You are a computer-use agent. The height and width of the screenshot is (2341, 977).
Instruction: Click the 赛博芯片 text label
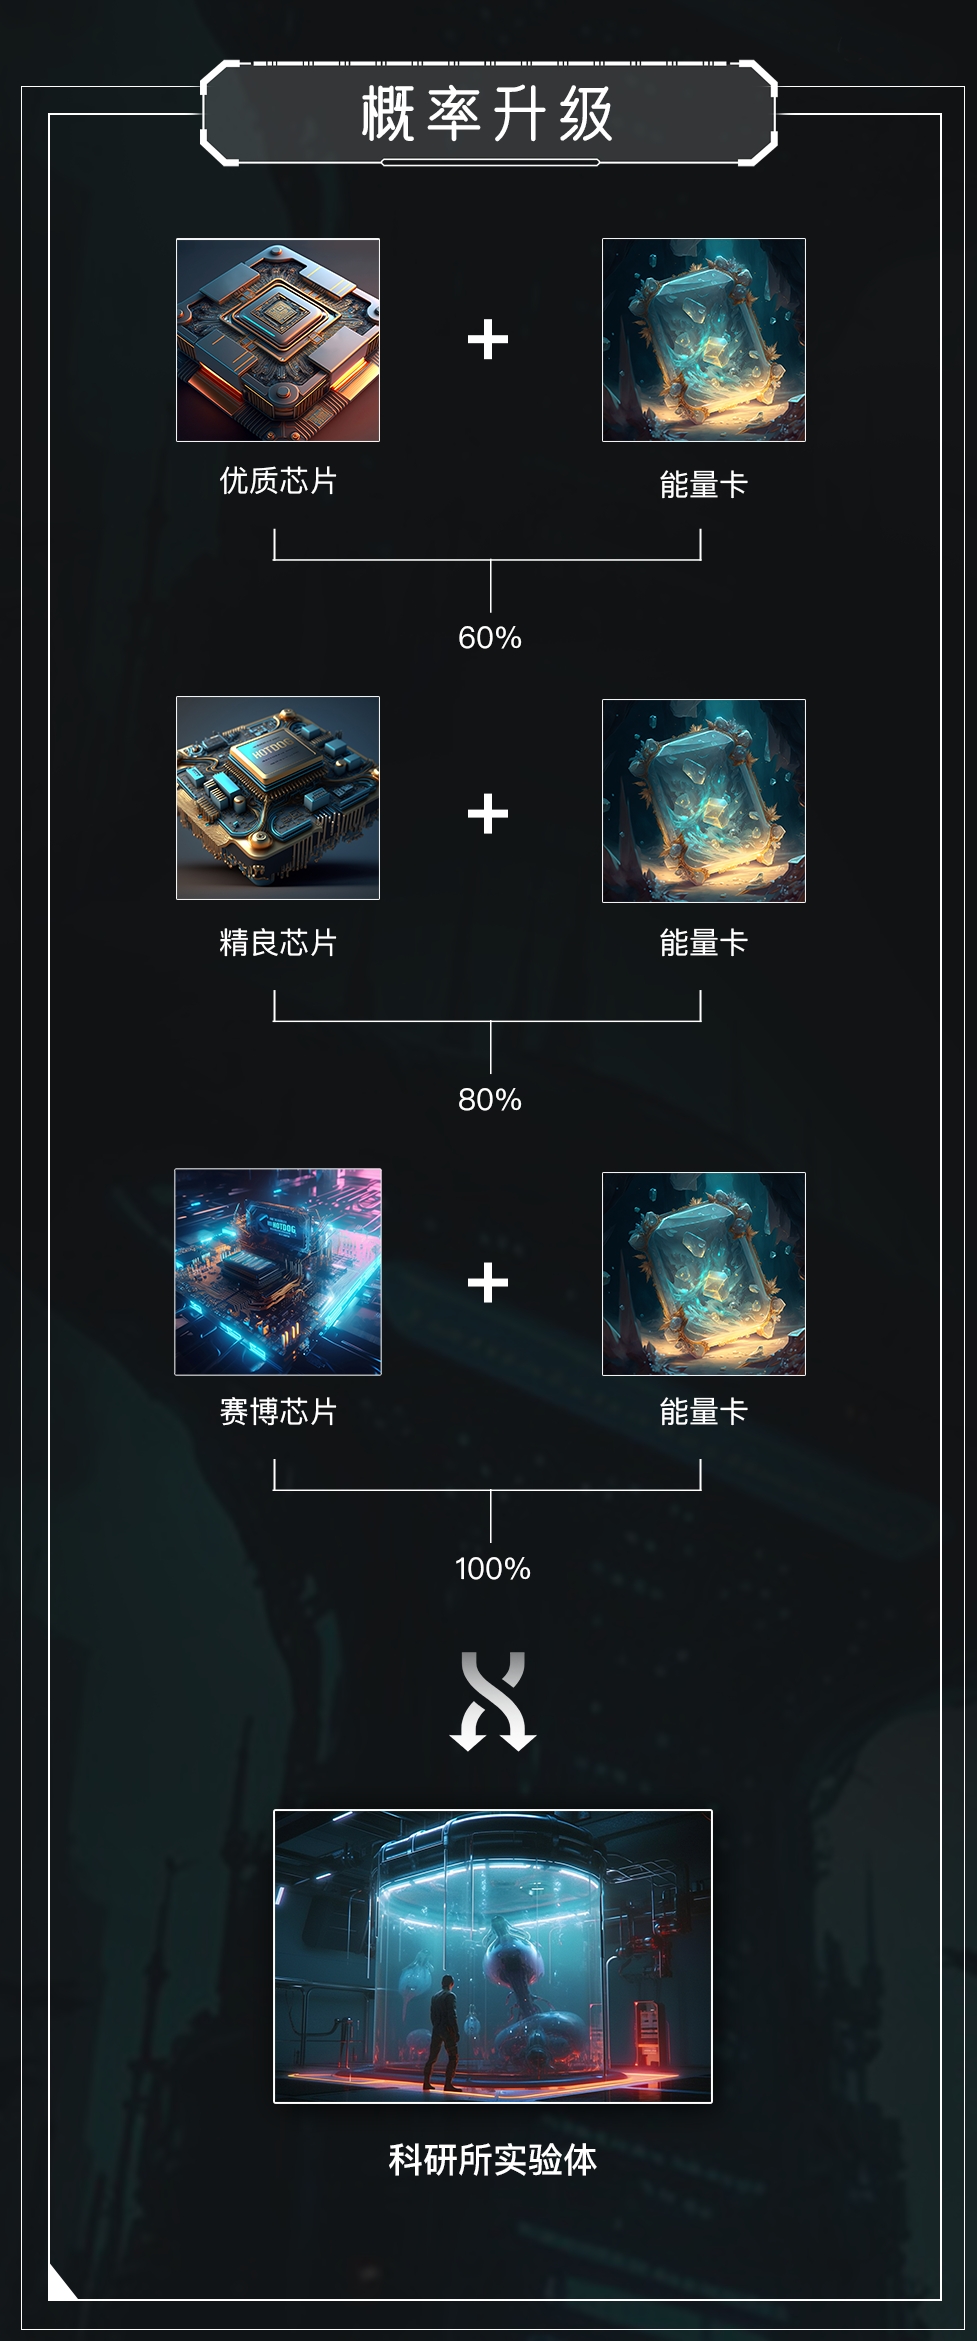click(x=278, y=1412)
